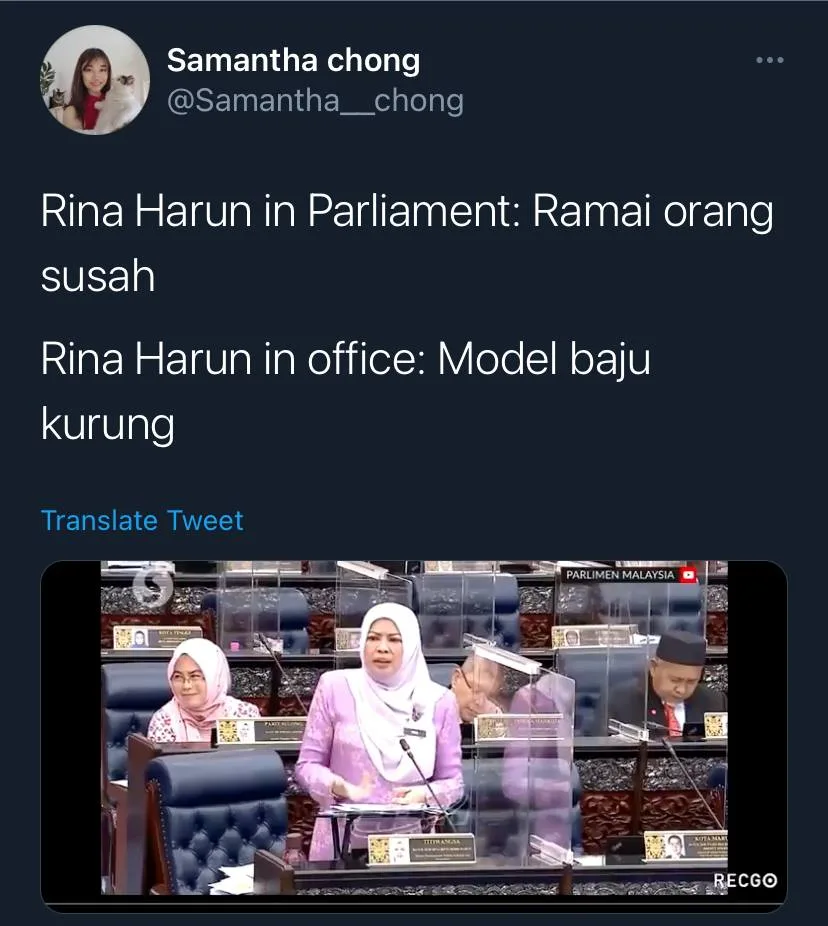Click the RECGO watermark in the video
The height and width of the screenshot is (926, 828).
click(745, 880)
